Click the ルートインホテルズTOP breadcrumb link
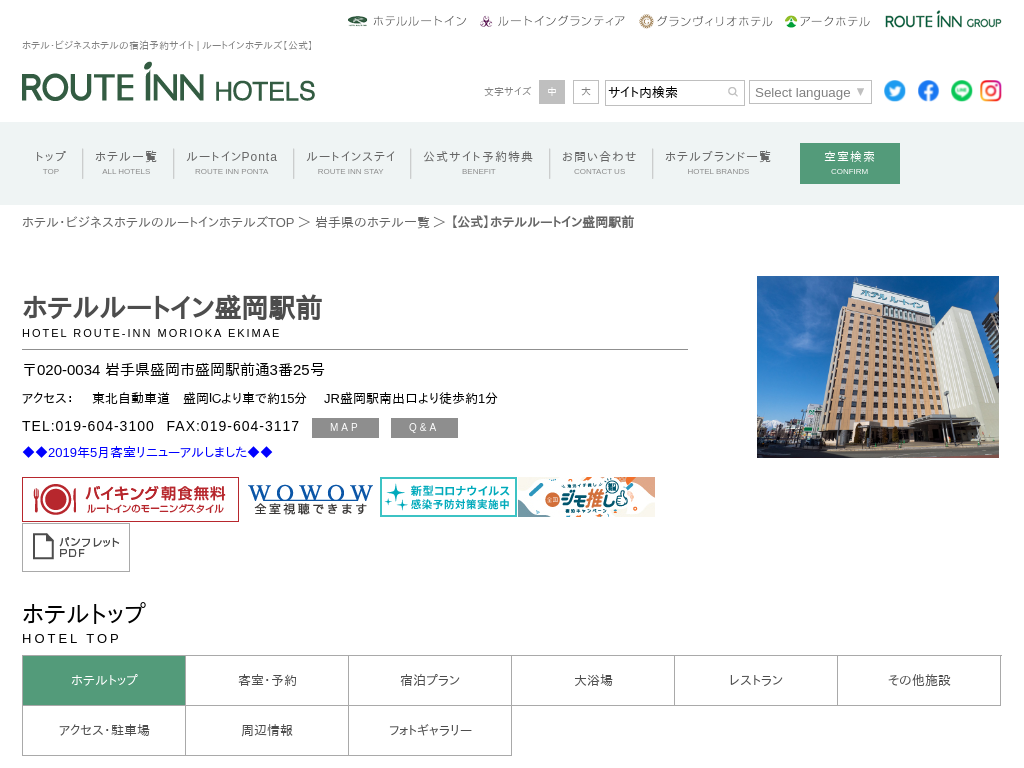The image size is (1024, 768). click(158, 223)
